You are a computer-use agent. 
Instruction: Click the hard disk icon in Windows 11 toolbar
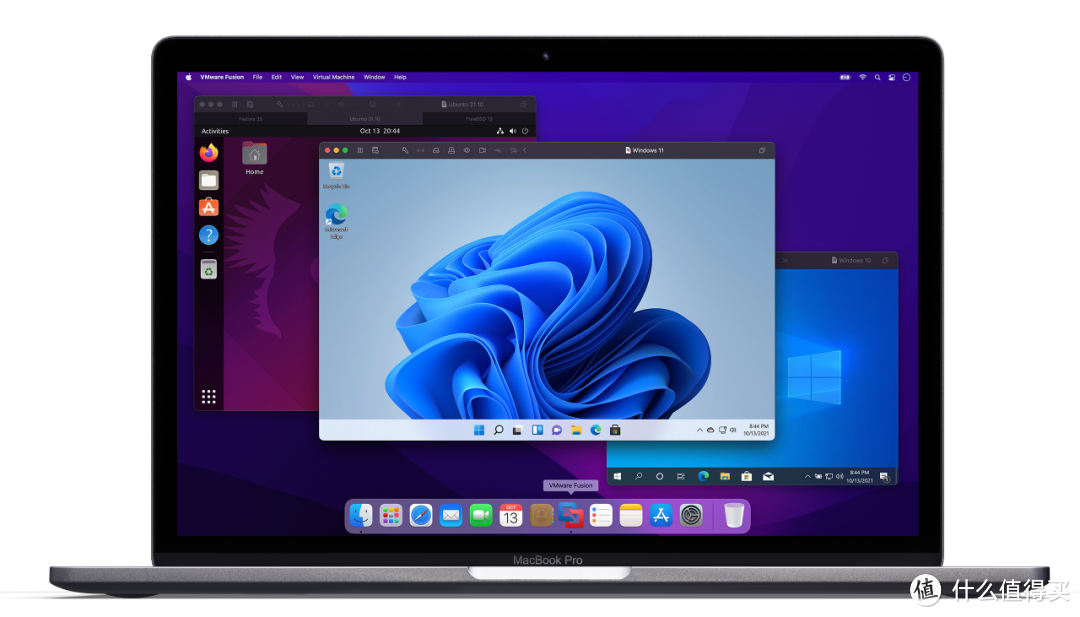point(436,150)
